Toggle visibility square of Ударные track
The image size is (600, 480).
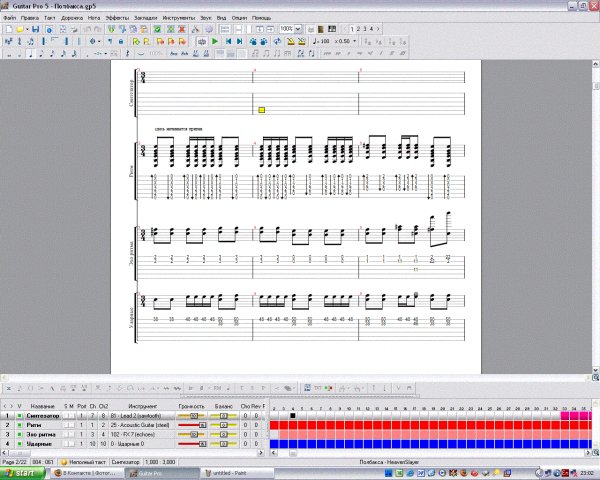[18, 442]
